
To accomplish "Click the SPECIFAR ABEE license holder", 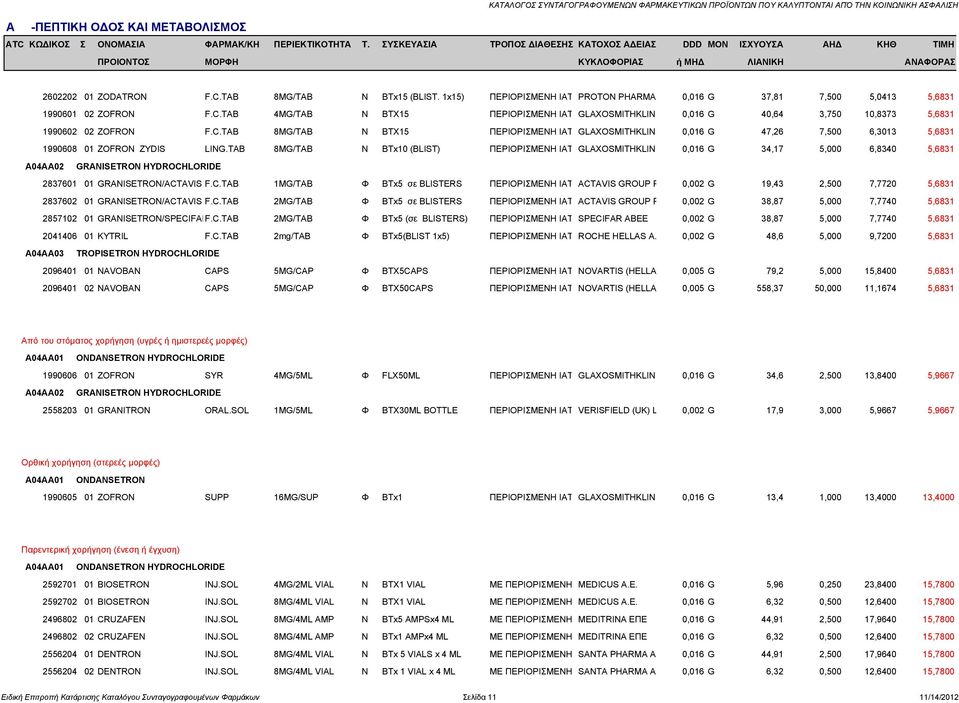I will [613, 218].
